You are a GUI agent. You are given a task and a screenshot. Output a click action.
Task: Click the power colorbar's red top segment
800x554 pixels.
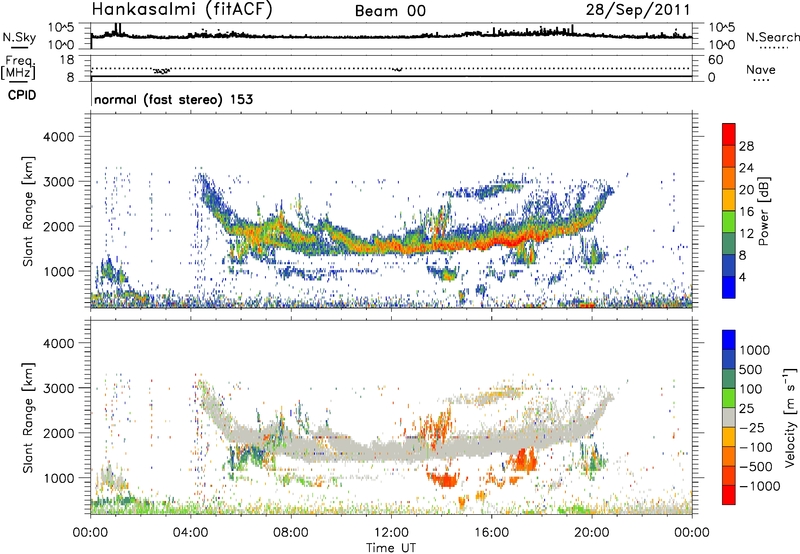click(729, 135)
